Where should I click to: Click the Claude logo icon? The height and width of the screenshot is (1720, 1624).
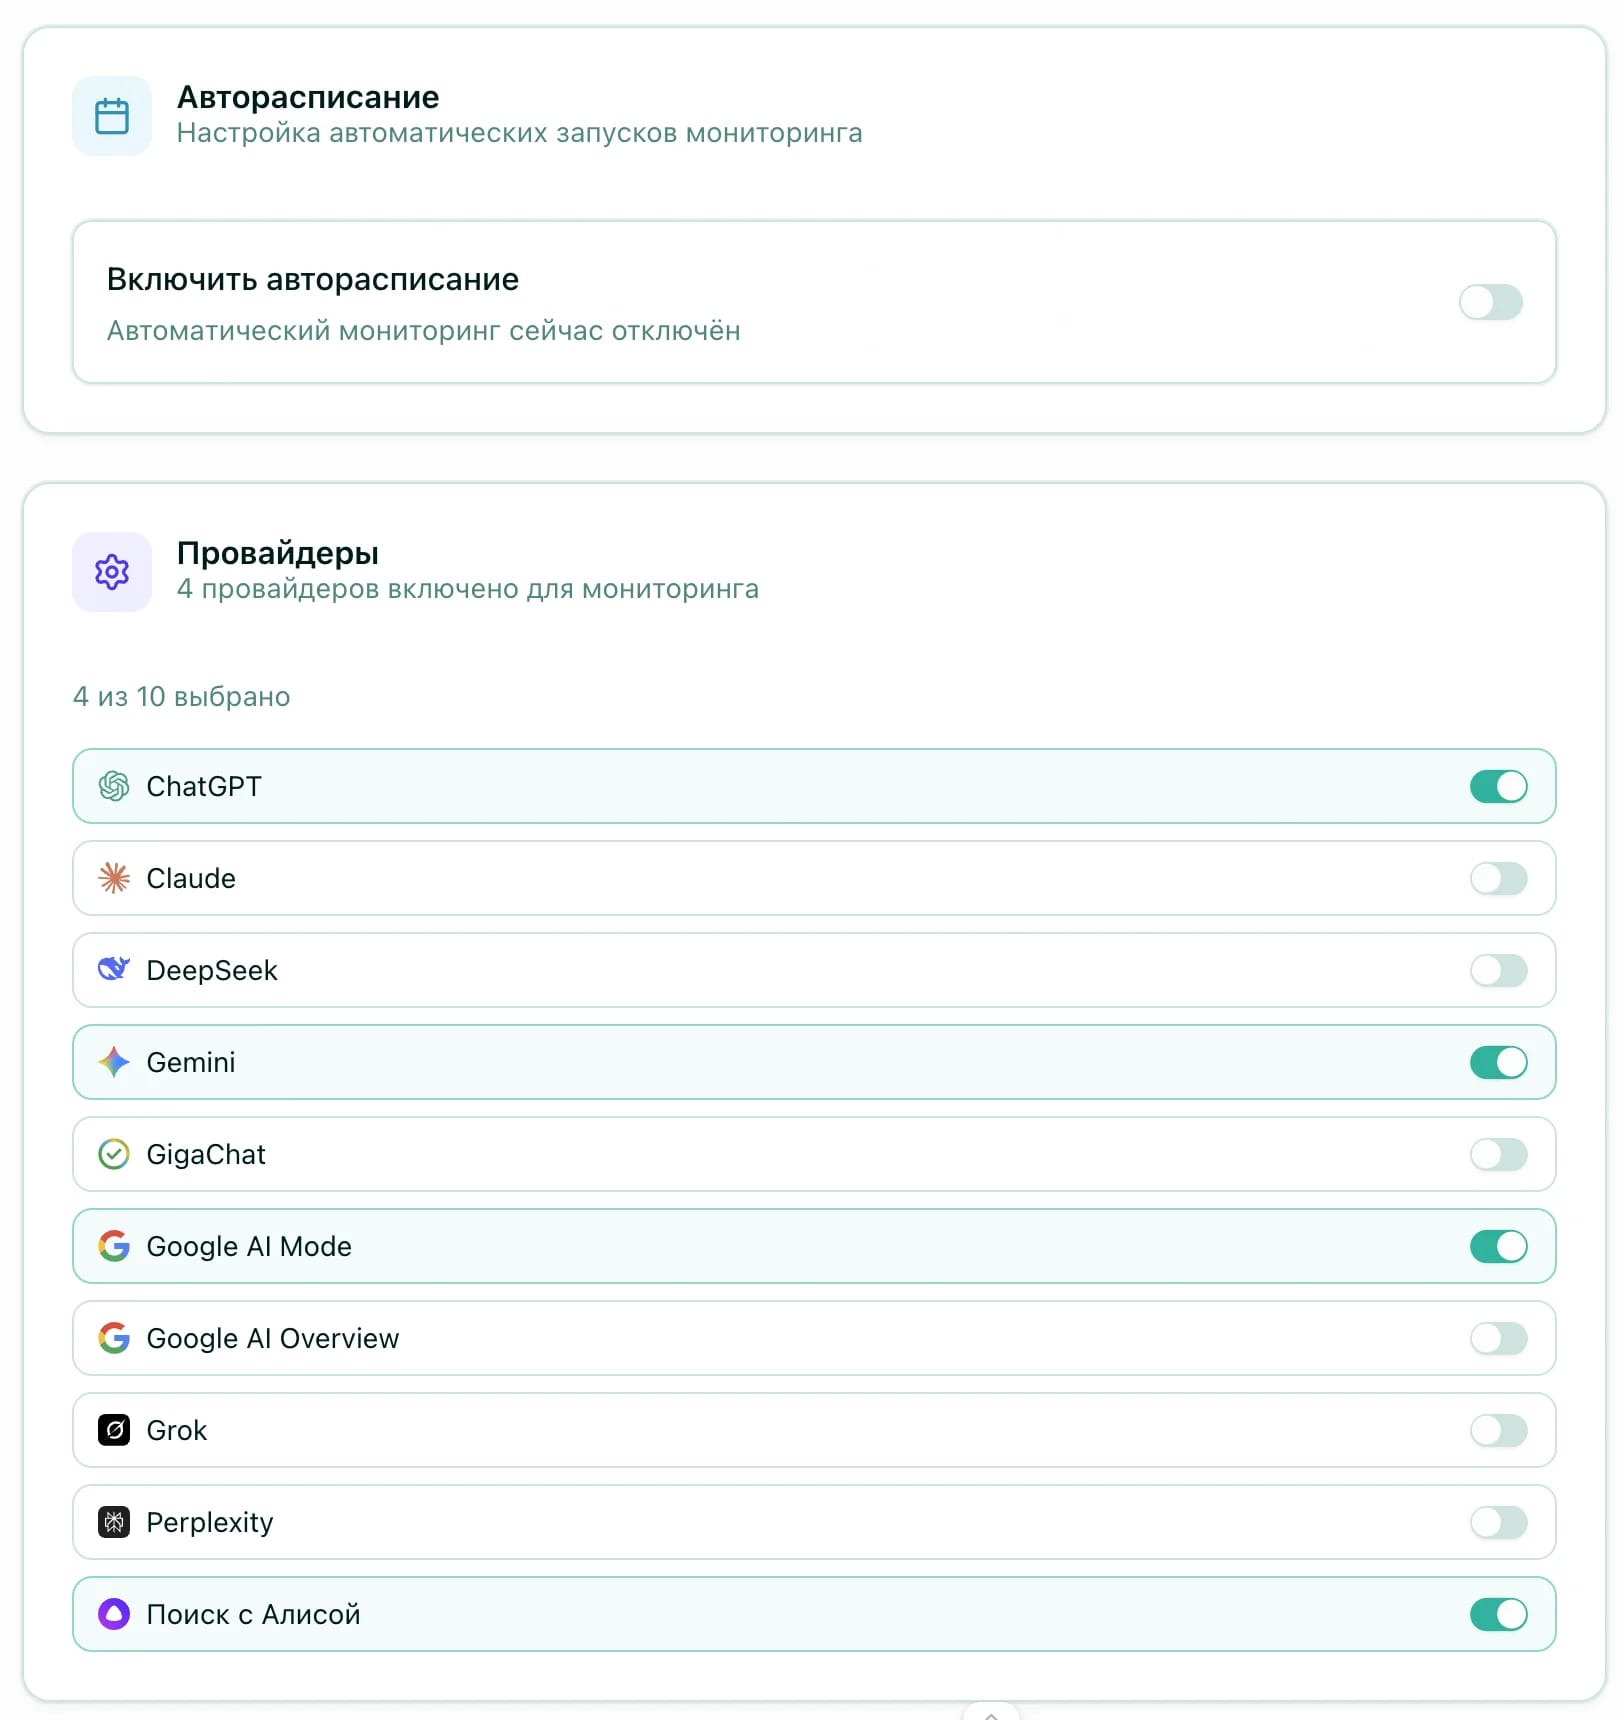pos(114,879)
